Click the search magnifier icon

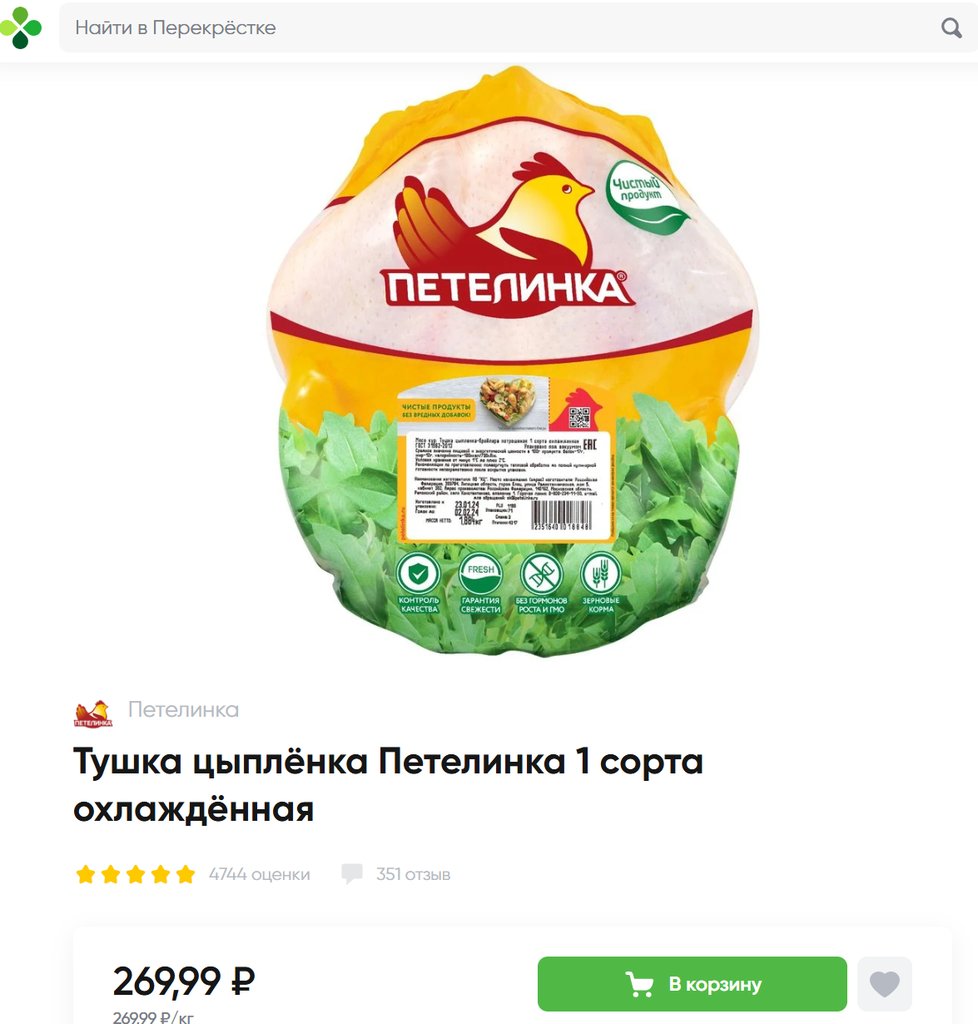tap(951, 28)
